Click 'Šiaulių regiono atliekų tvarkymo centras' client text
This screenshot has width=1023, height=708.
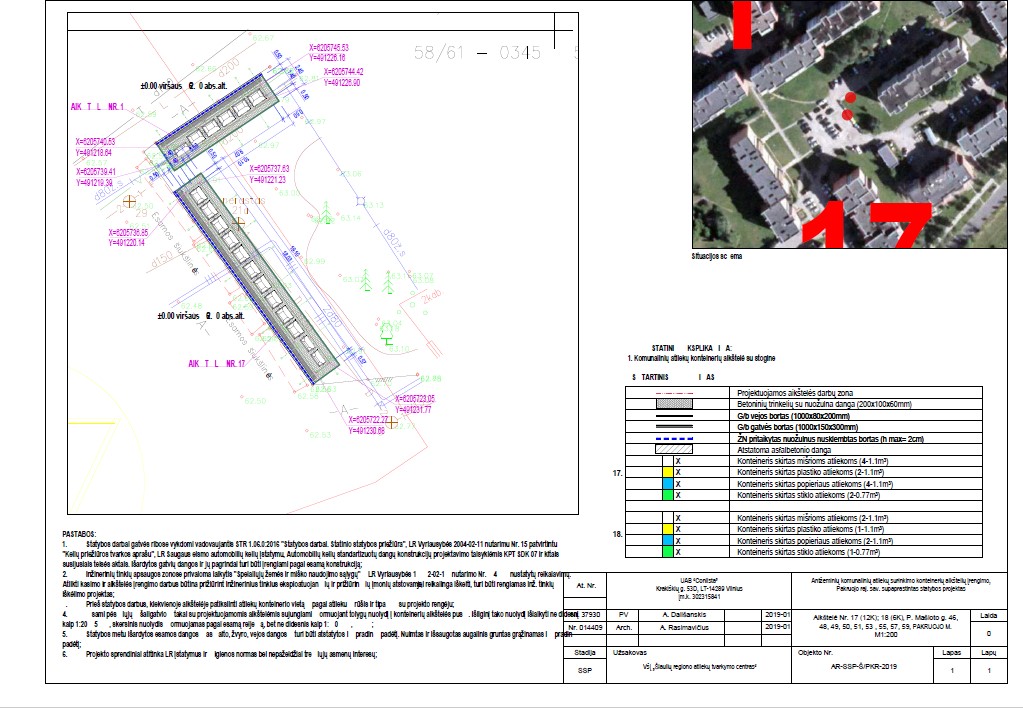(699, 667)
